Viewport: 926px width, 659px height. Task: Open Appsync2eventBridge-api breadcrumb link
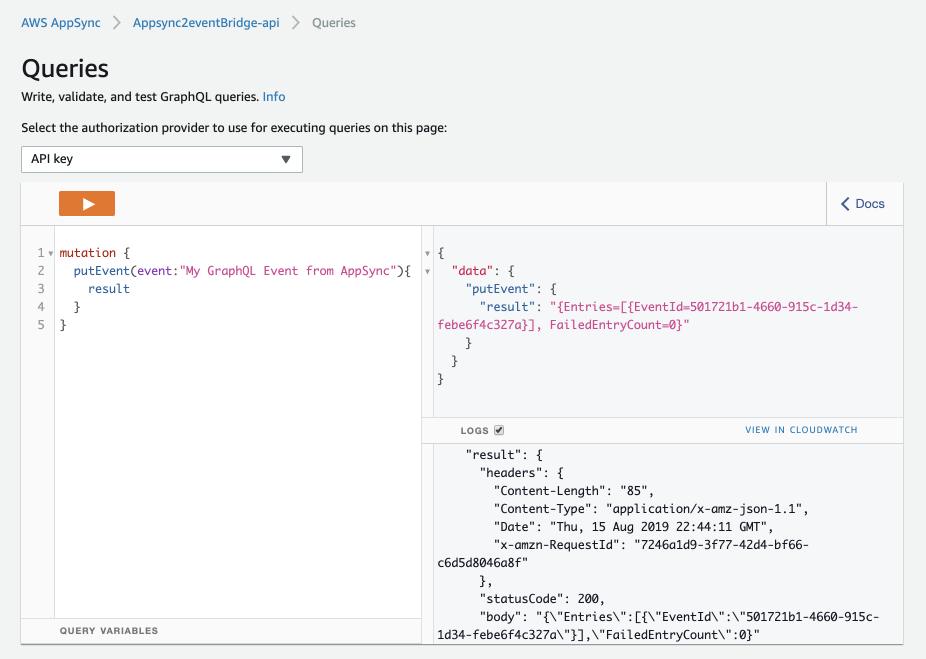pos(206,23)
